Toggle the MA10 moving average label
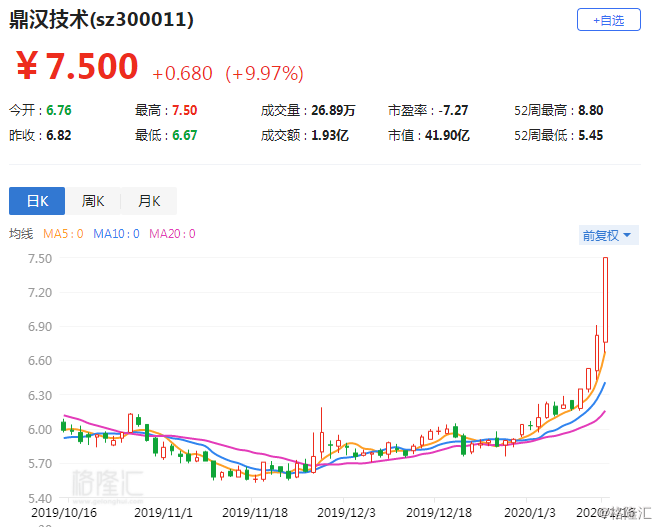Screen dimensions: 659x527 click(116, 234)
